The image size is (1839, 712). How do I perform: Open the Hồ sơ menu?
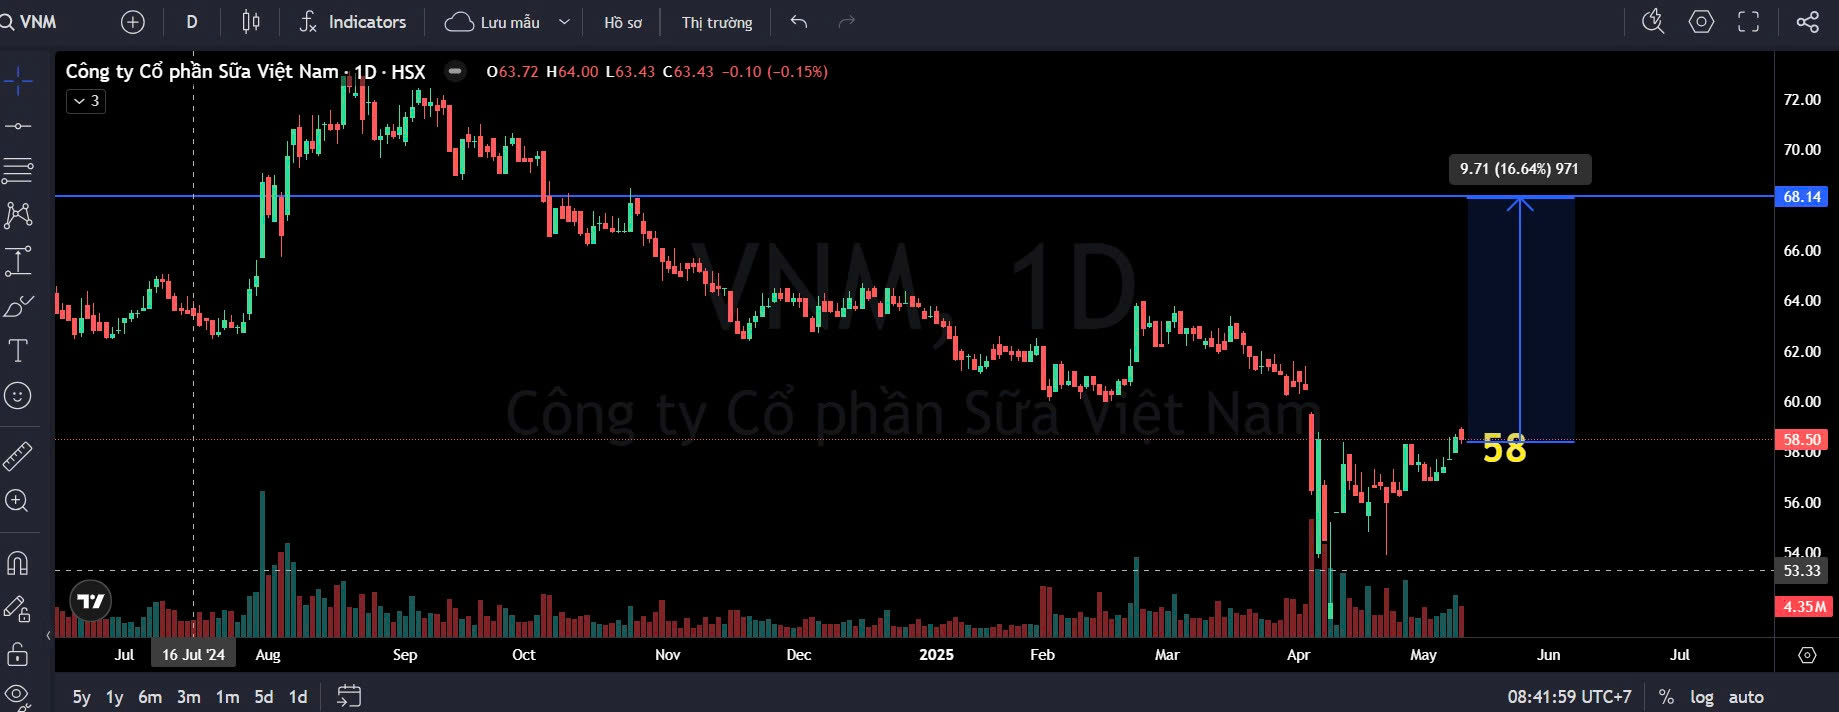click(623, 22)
